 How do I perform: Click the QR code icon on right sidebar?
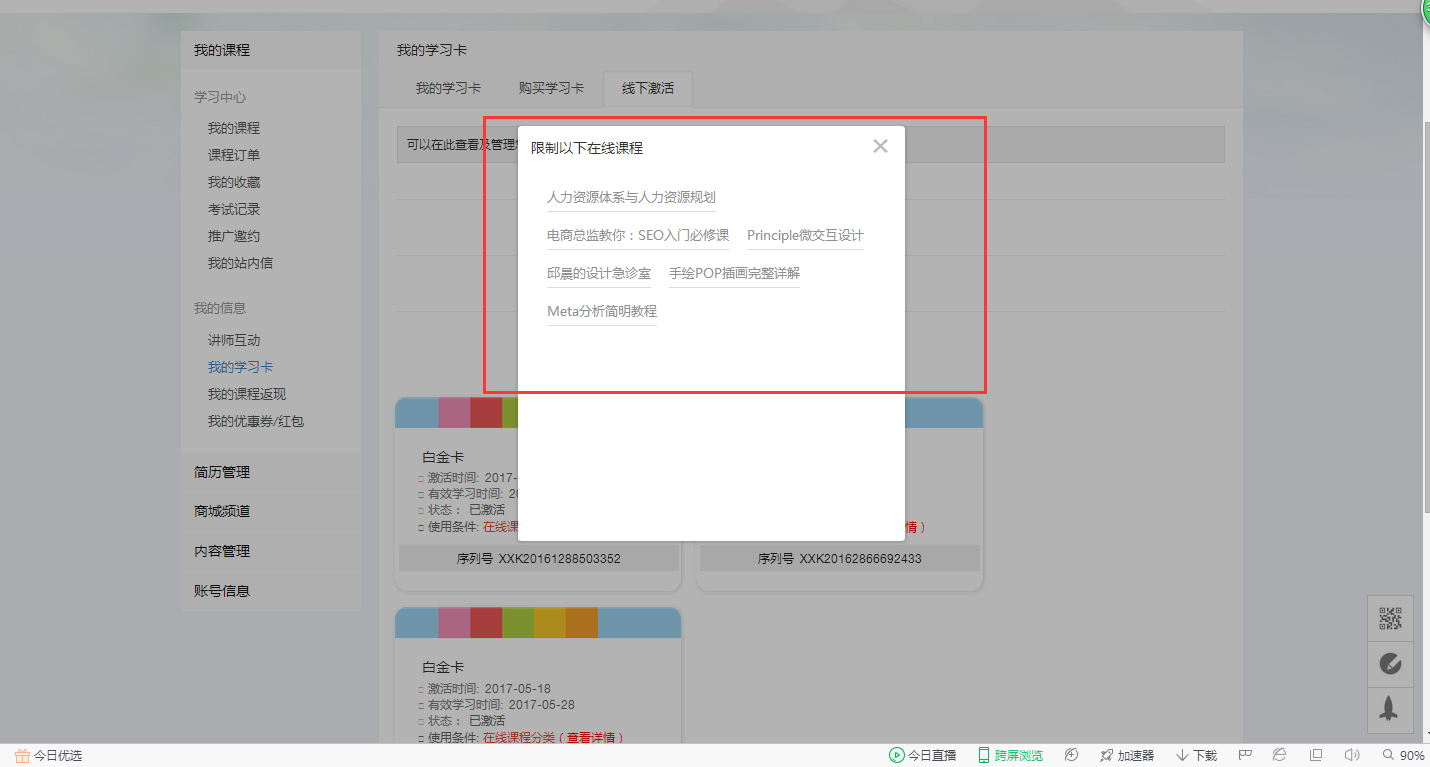[1390, 618]
